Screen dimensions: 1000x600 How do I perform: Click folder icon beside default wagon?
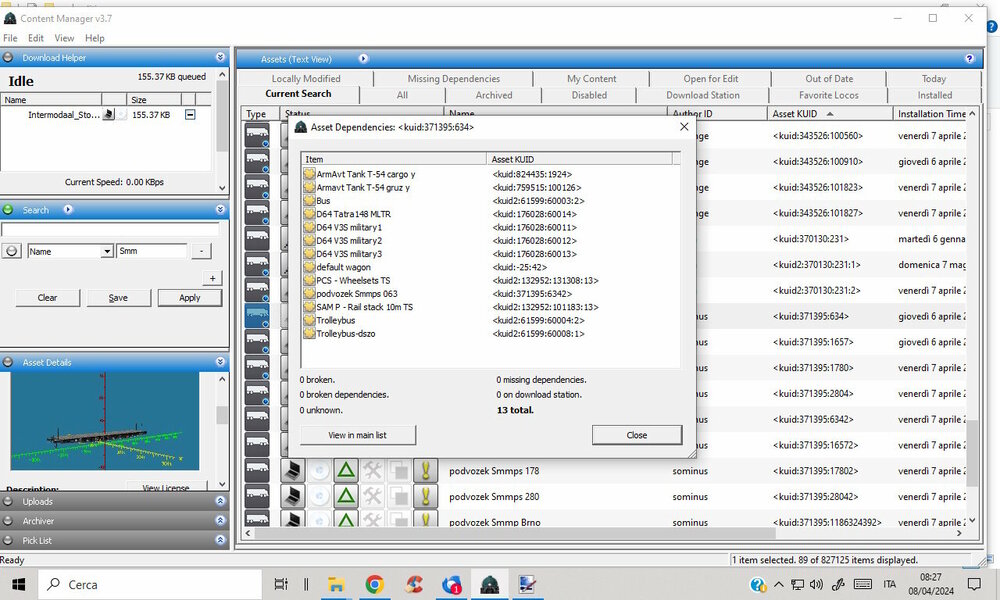[x=309, y=267]
